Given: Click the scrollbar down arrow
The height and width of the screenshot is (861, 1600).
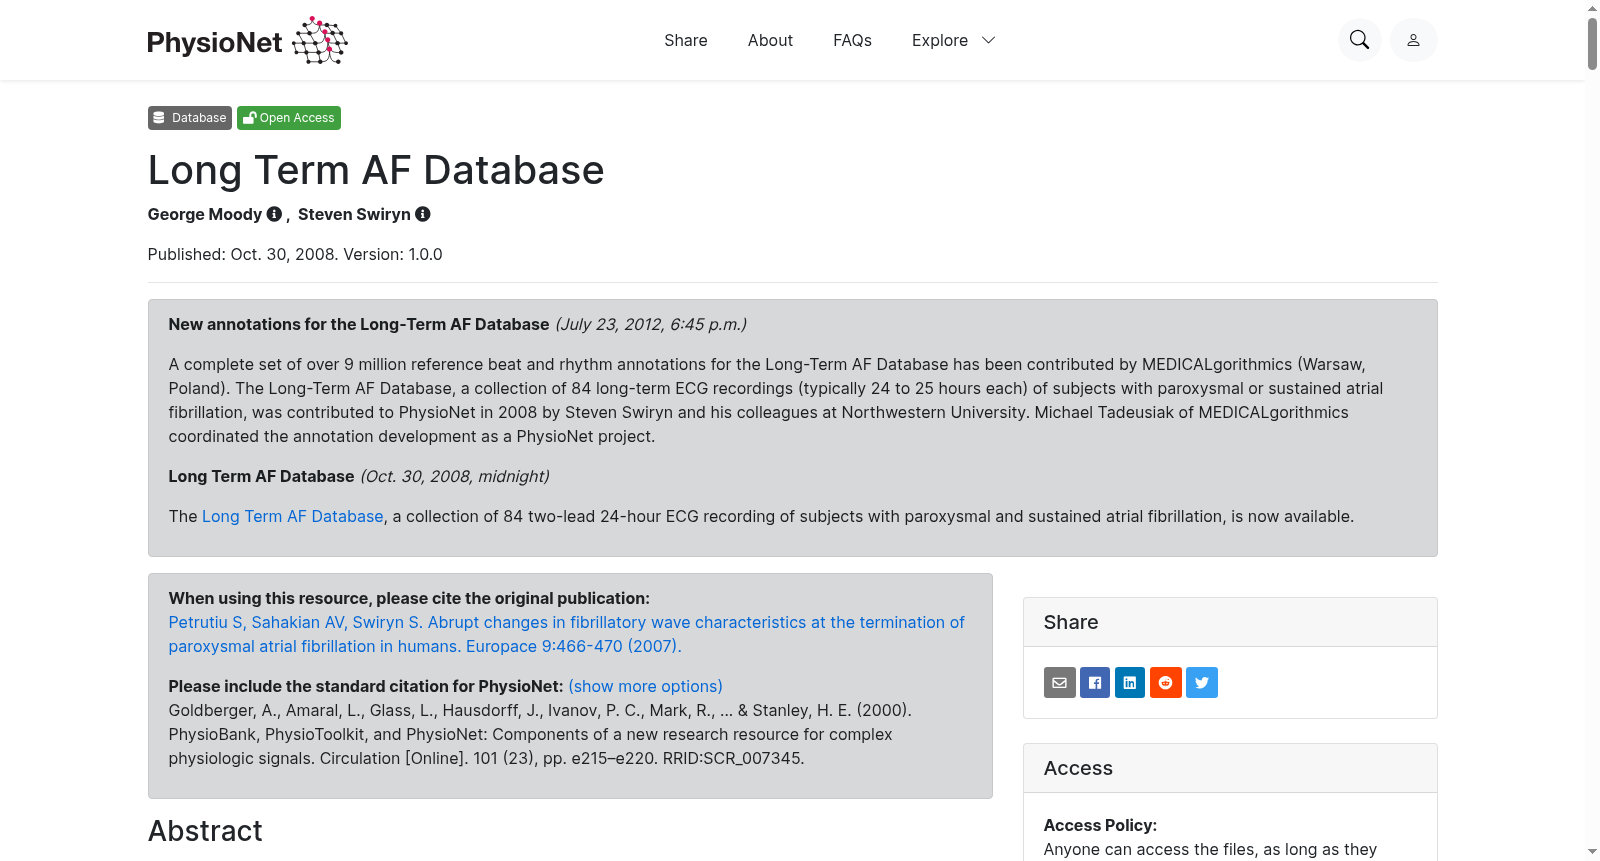Looking at the screenshot, I should click(x=1592, y=852).
